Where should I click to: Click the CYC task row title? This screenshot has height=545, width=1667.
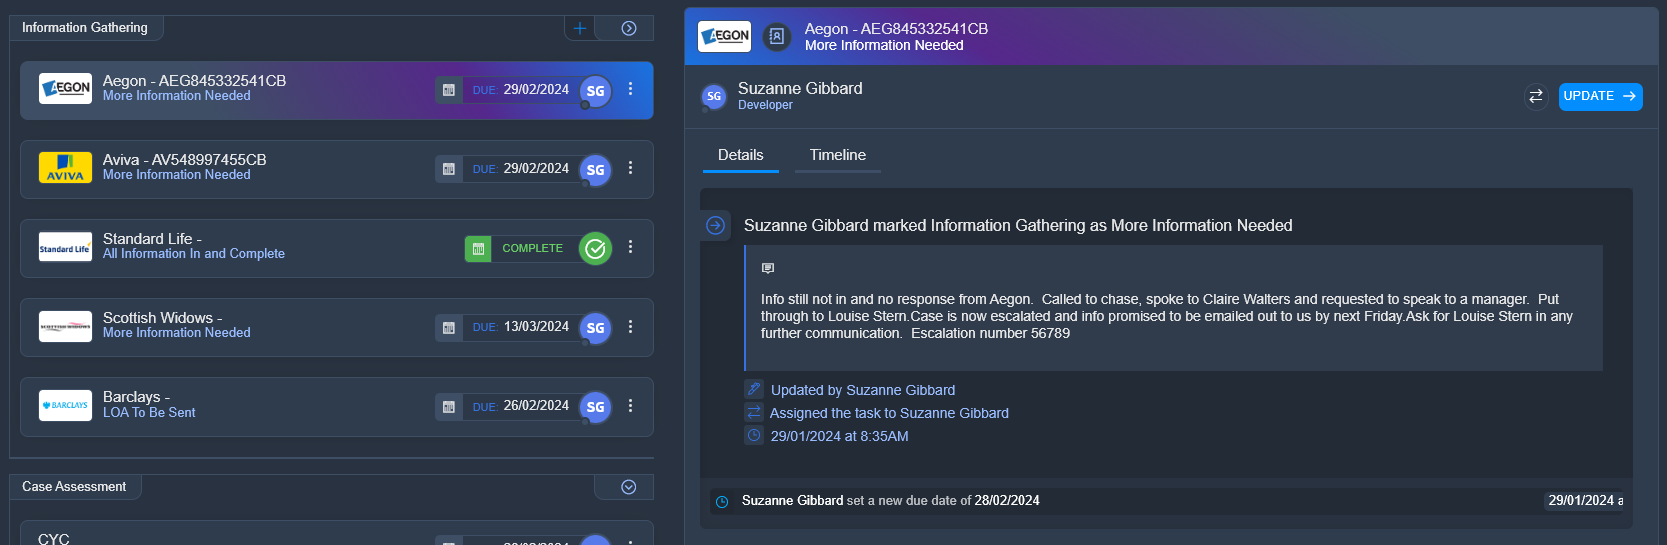point(54,538)
